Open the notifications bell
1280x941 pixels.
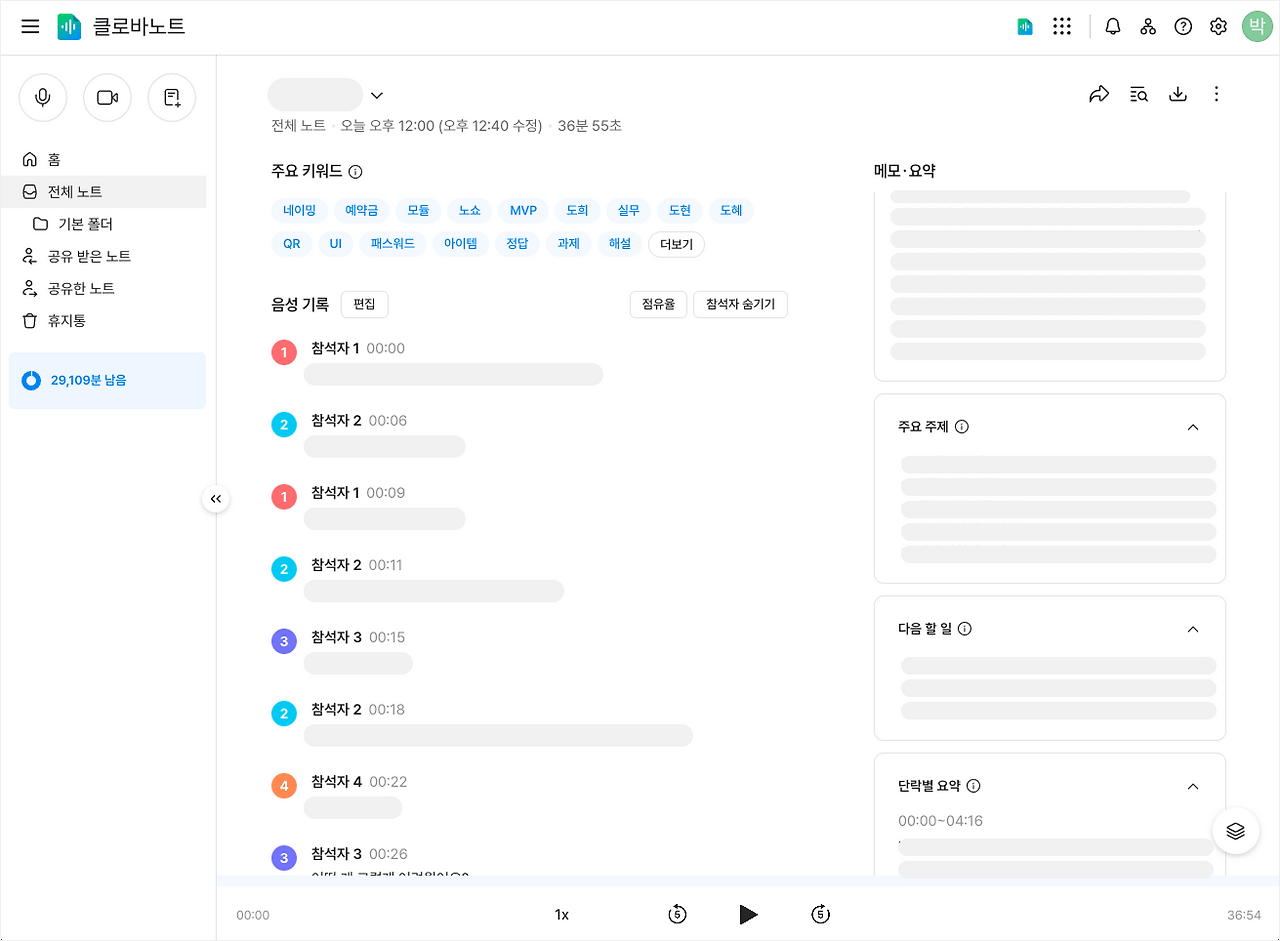(x=1113, y=27)
